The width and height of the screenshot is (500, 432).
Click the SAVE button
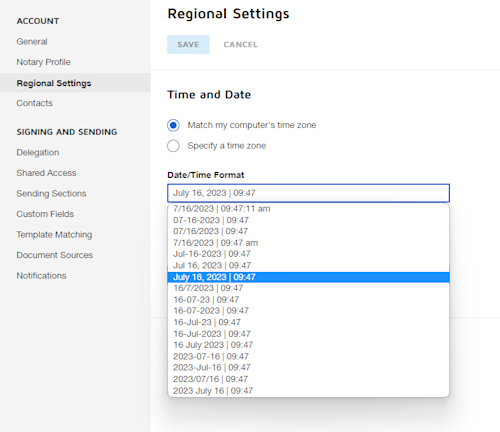pyautogui.click(x=188, y=44)
